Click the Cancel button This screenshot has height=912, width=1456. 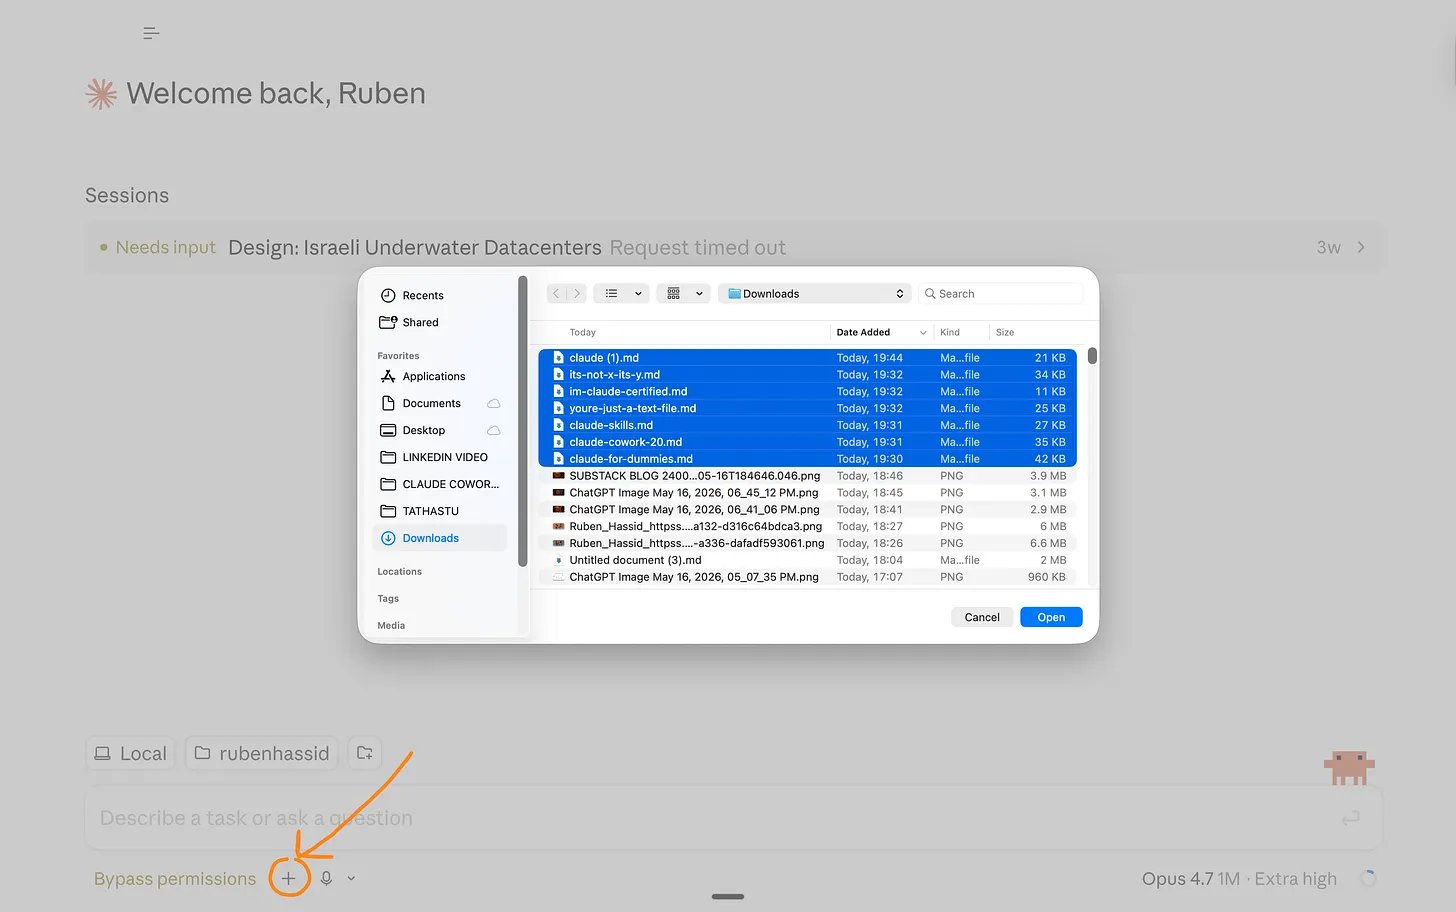point(982,617)
